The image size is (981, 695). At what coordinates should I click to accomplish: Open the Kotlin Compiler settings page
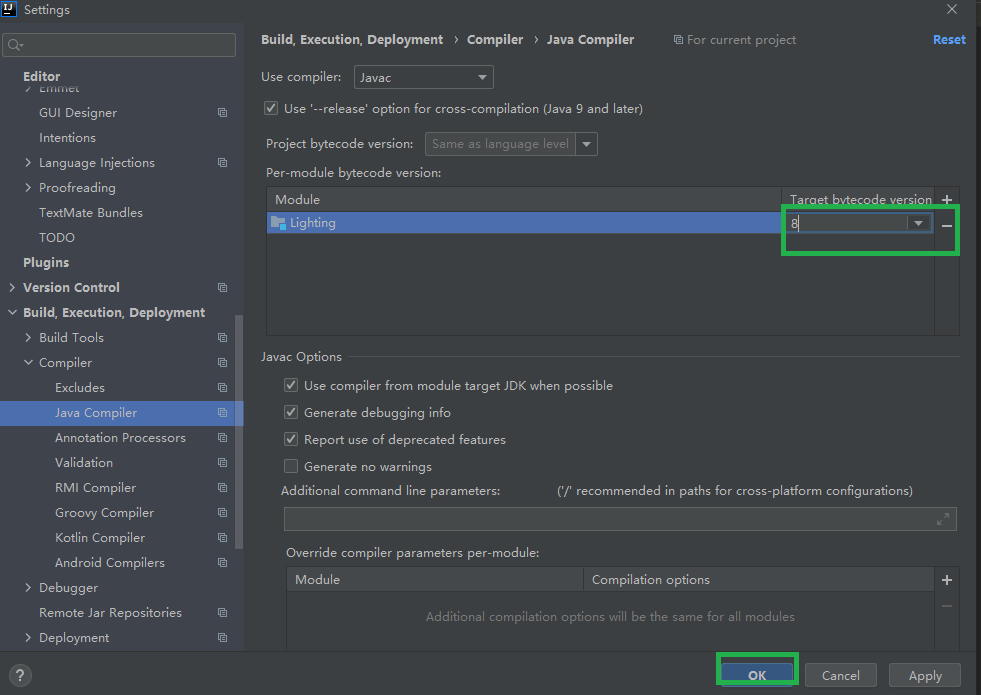[100, 538]
